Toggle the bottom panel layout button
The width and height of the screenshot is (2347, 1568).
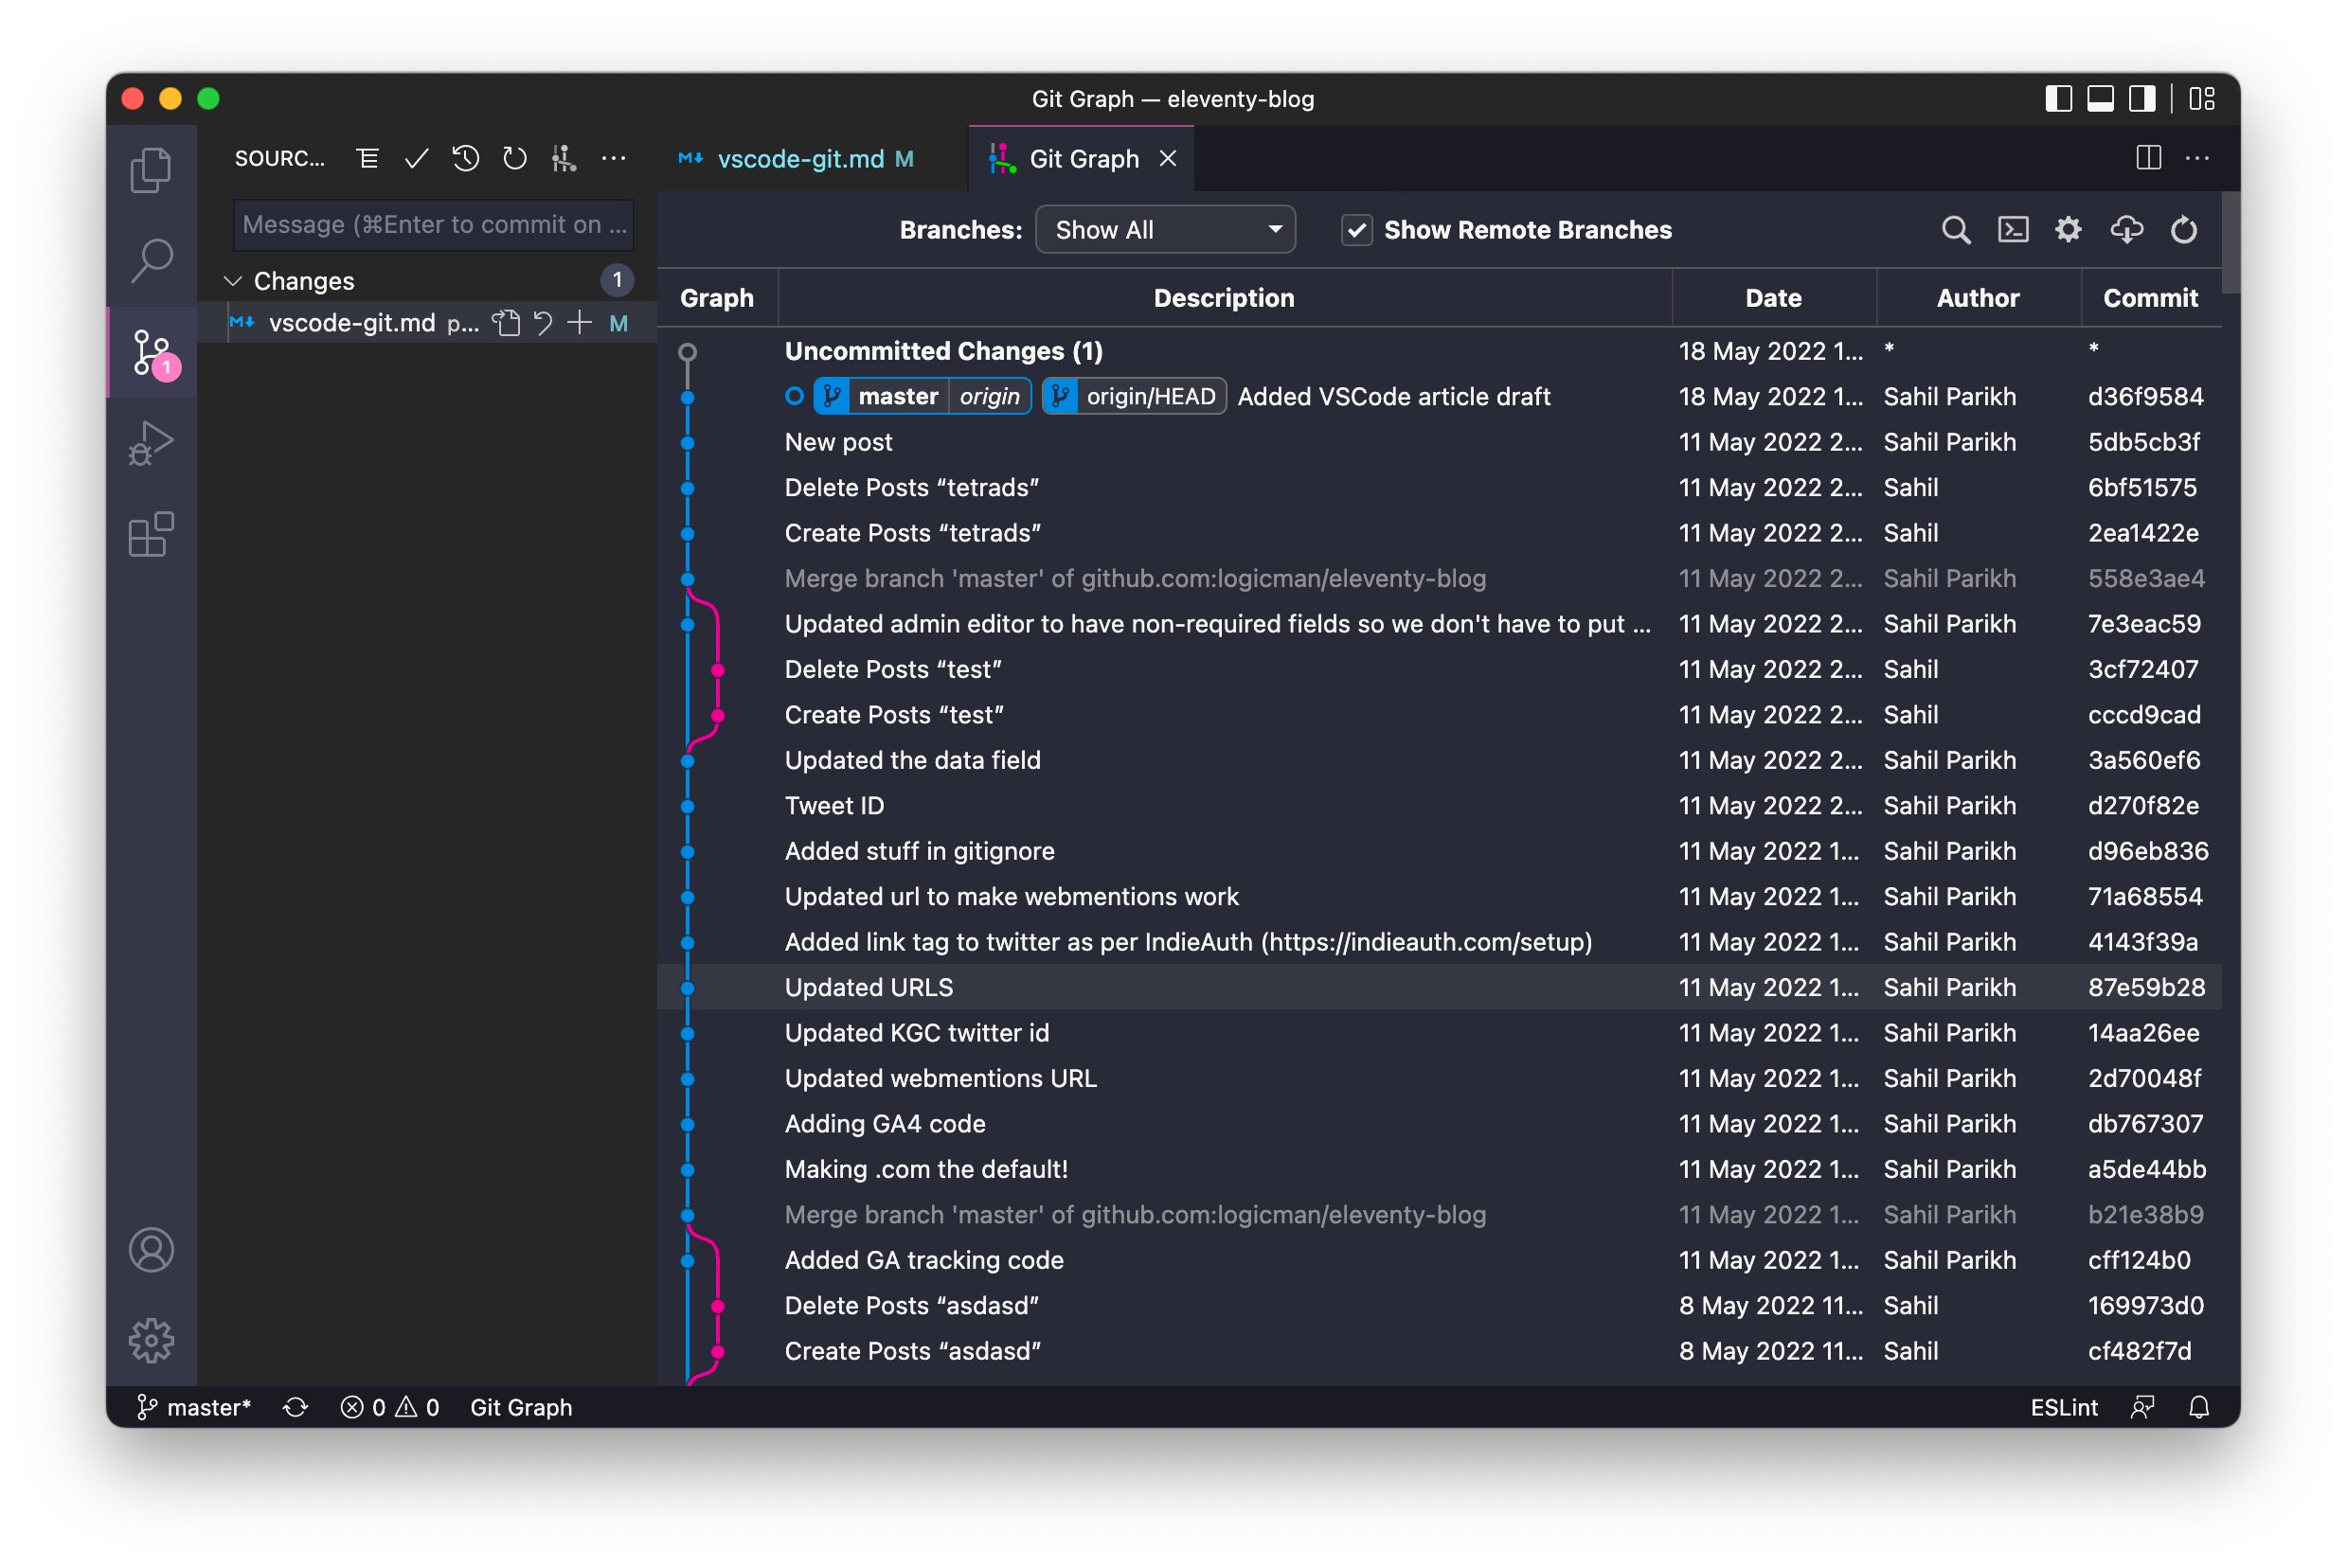pyautogui.click(x=2099, y=99)
